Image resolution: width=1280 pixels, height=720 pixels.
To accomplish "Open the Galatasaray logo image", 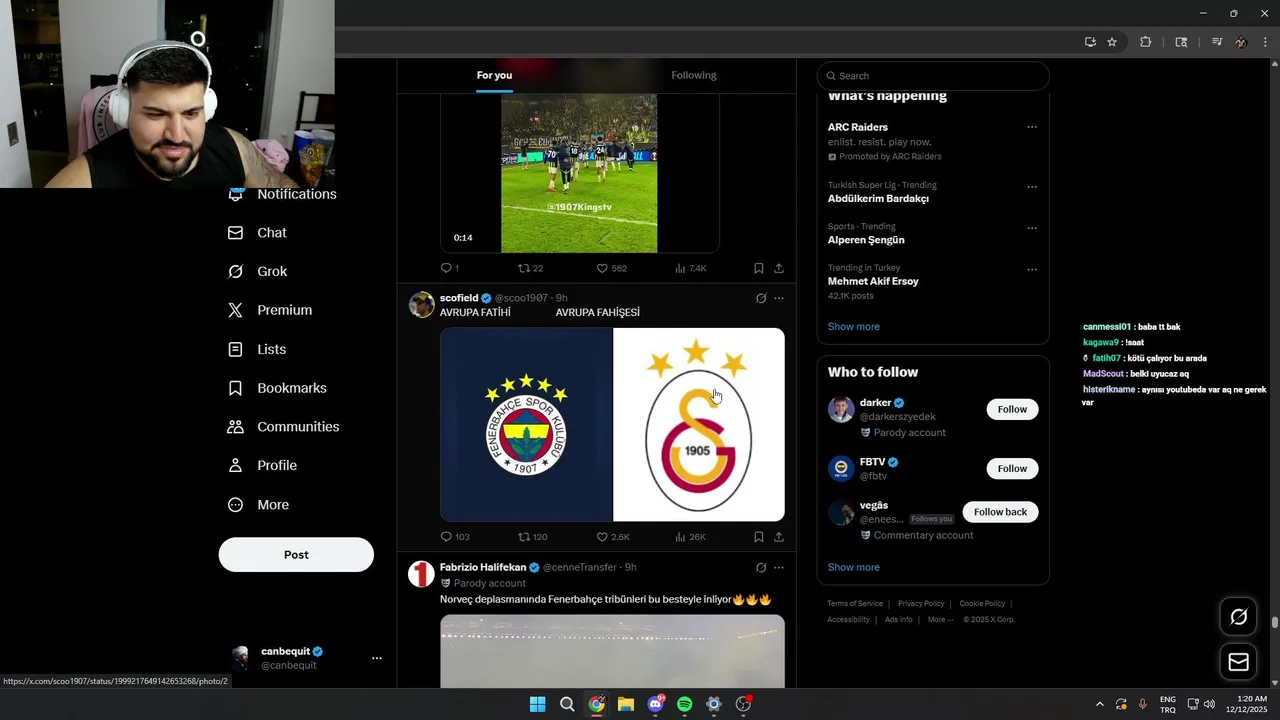I will click(x=699, y=425).
